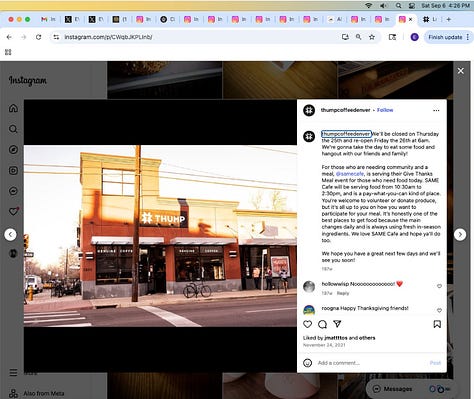This screenshot has height=399, width=474.
Task: Reload the page with the refresh icon
Action: [39, 37]
